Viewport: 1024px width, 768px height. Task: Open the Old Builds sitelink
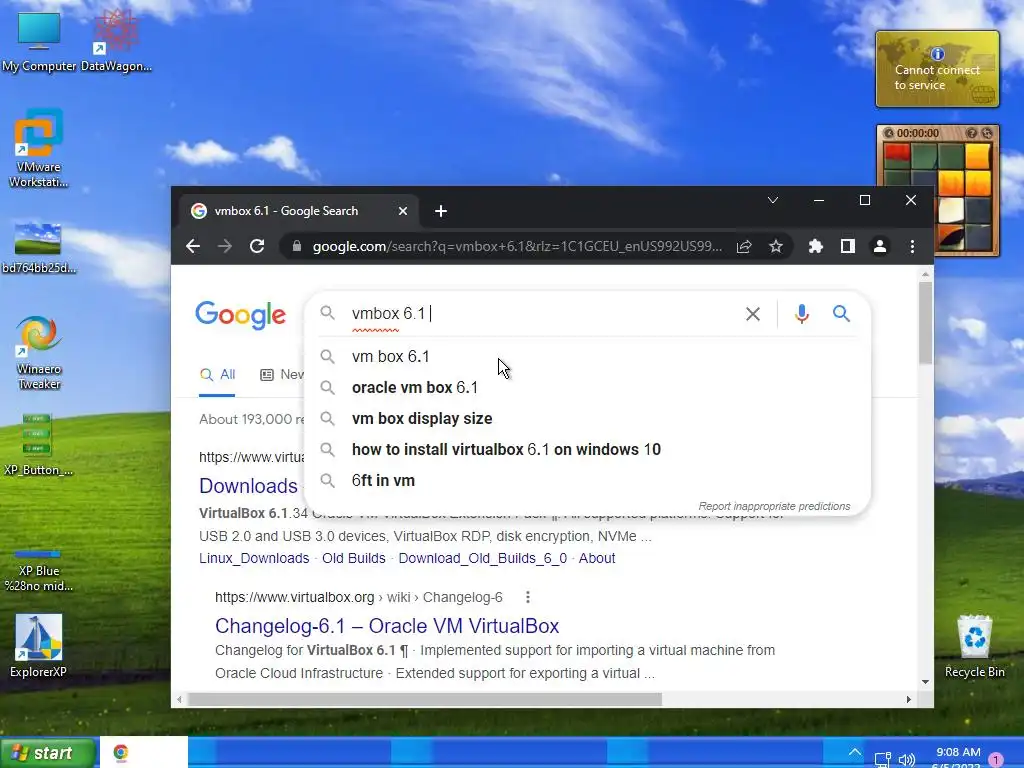pos(353,558)
